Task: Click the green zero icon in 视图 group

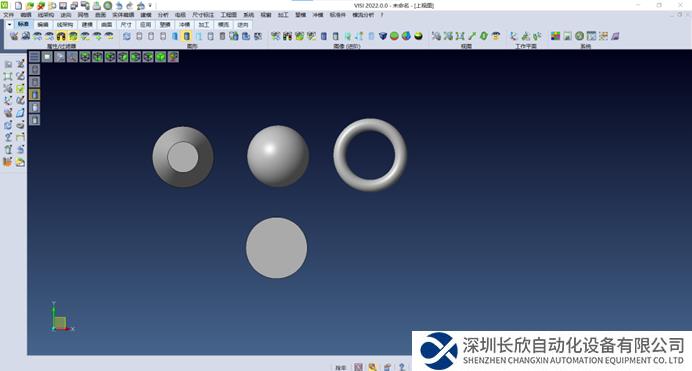Action: click(484, 36)
